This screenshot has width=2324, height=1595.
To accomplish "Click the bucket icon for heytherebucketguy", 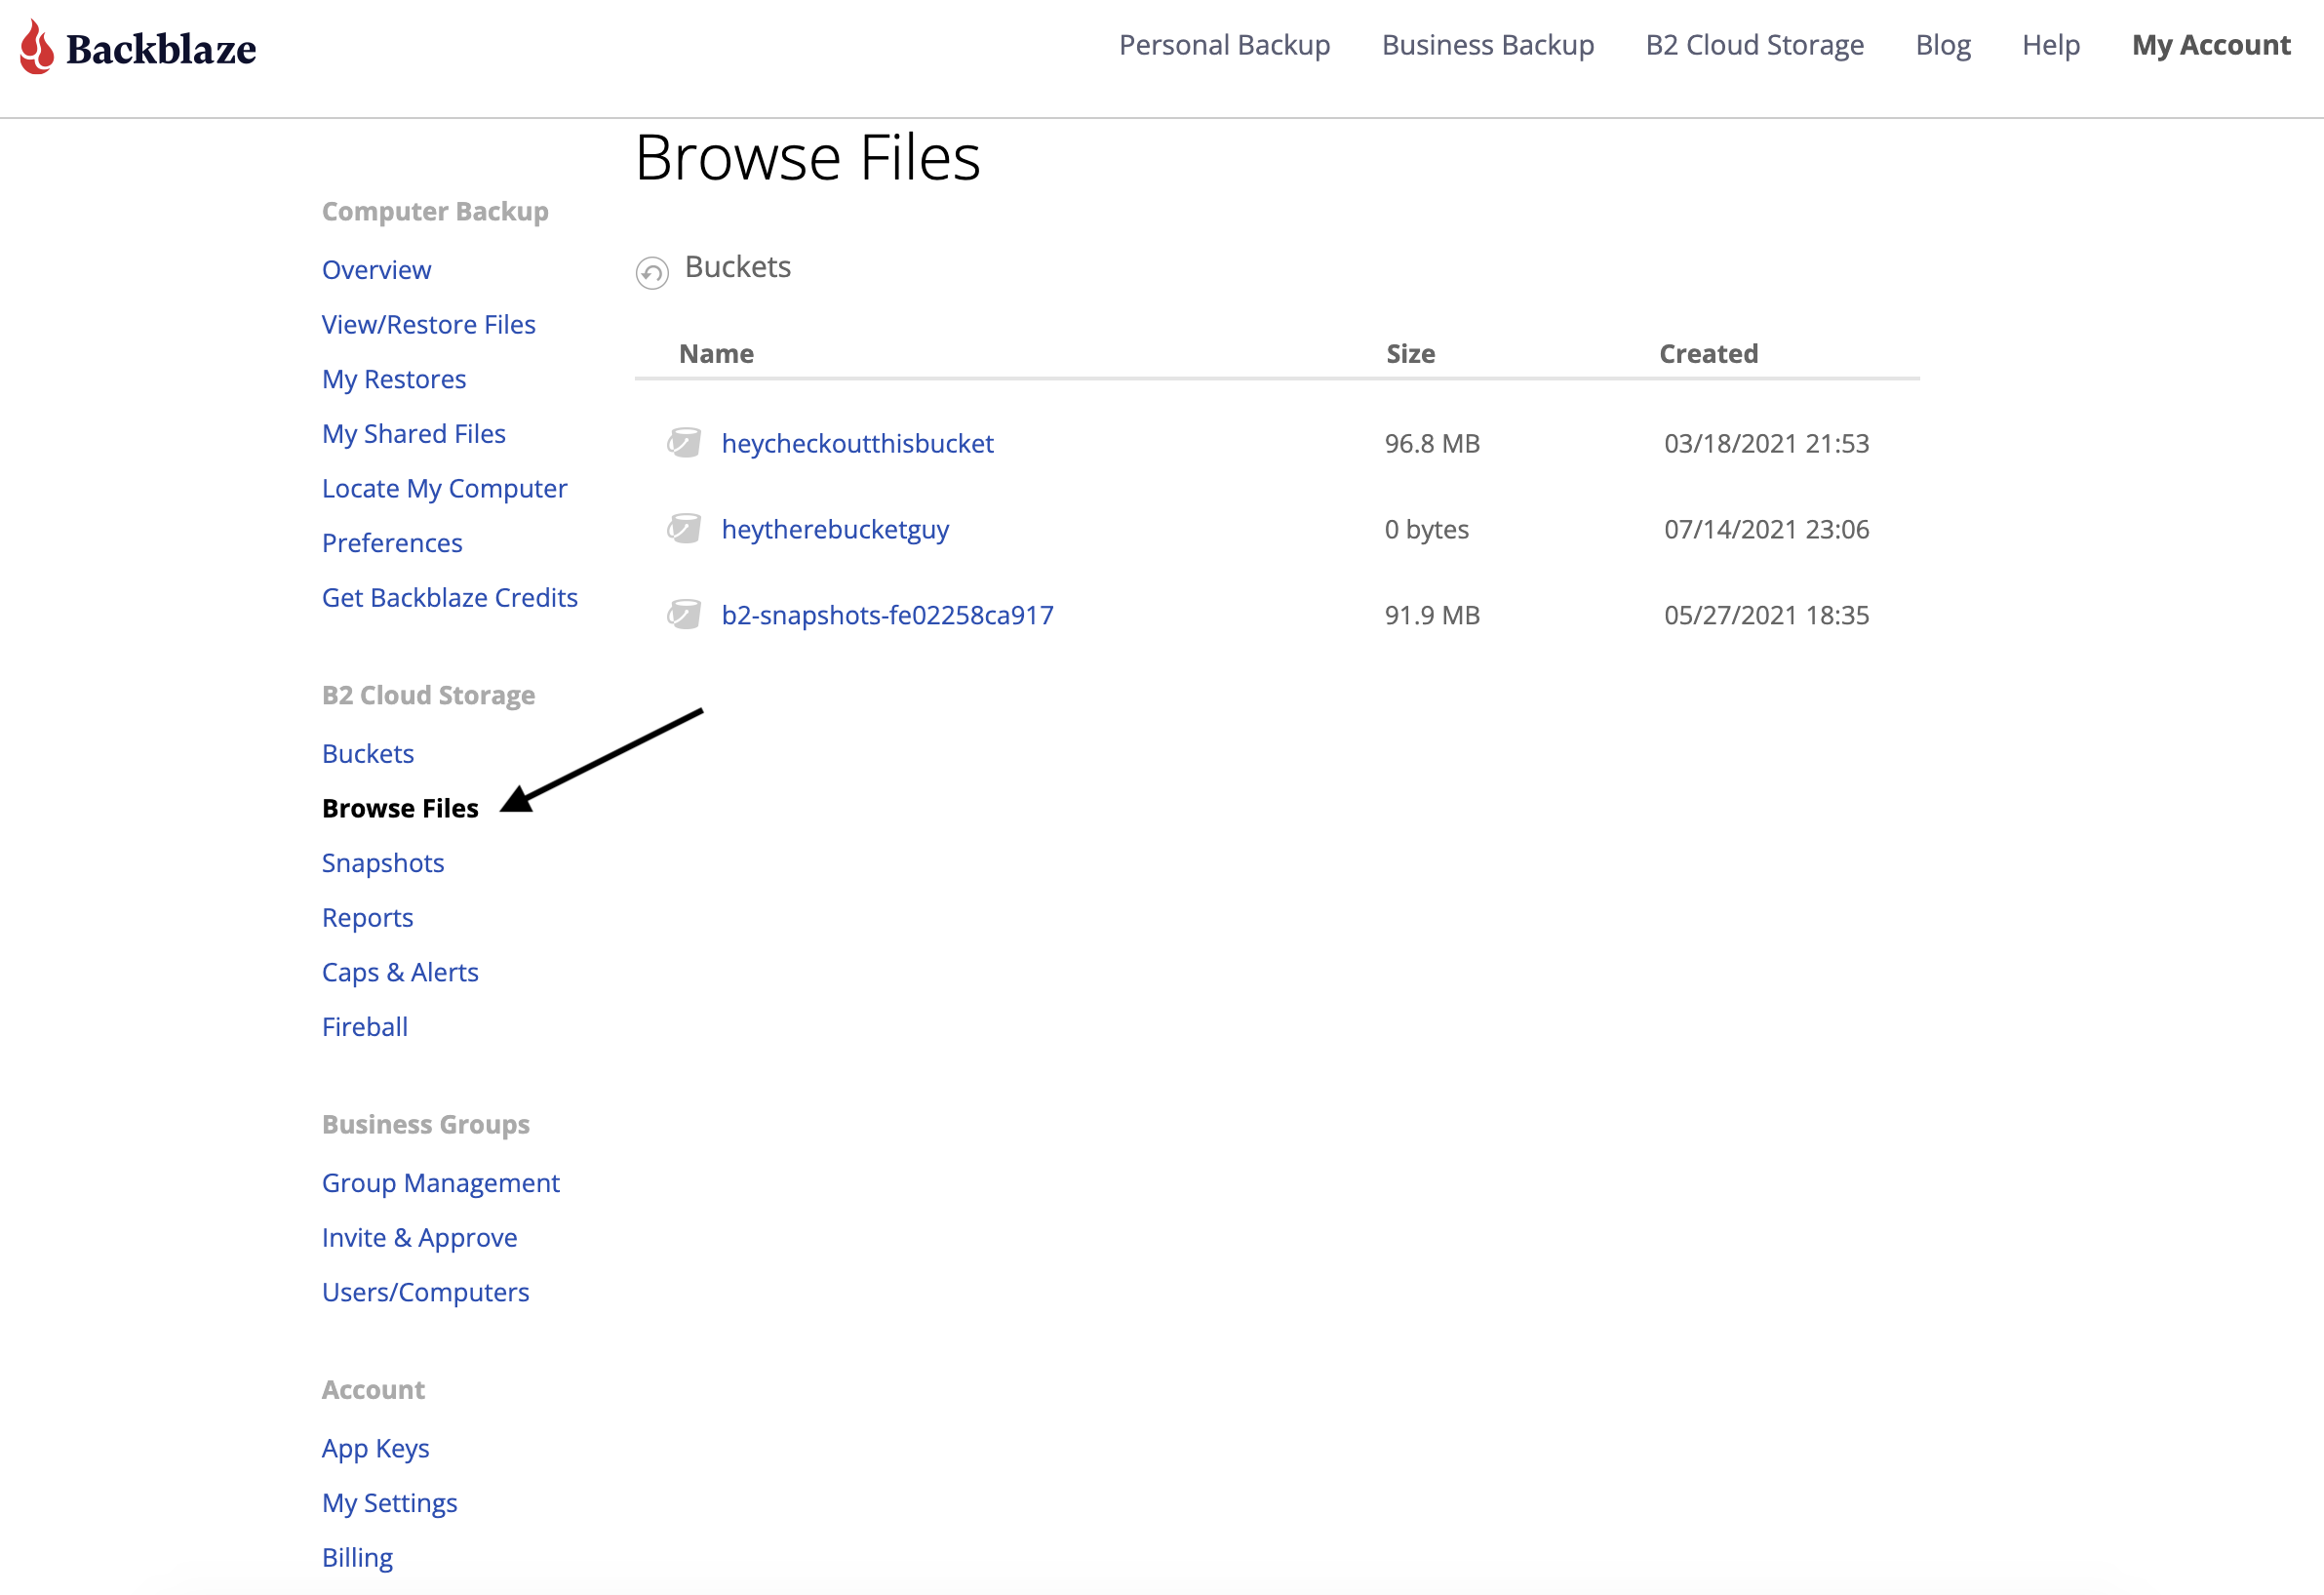I will point(684,529).
